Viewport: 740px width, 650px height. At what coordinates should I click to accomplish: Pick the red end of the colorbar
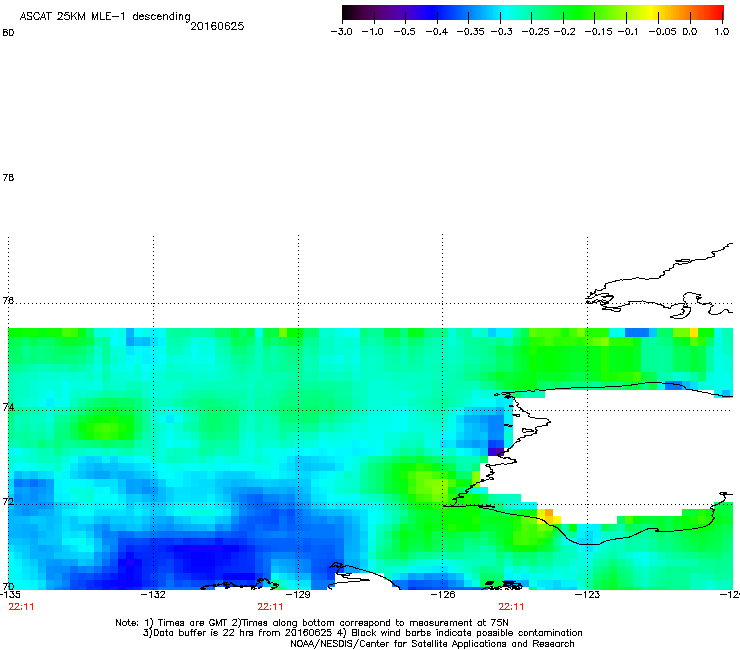click(x=715, y=12)
